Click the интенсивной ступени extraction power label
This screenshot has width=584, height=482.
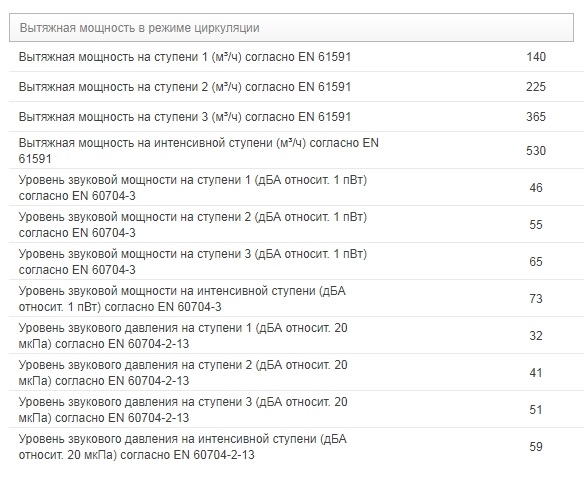[199, 150]
